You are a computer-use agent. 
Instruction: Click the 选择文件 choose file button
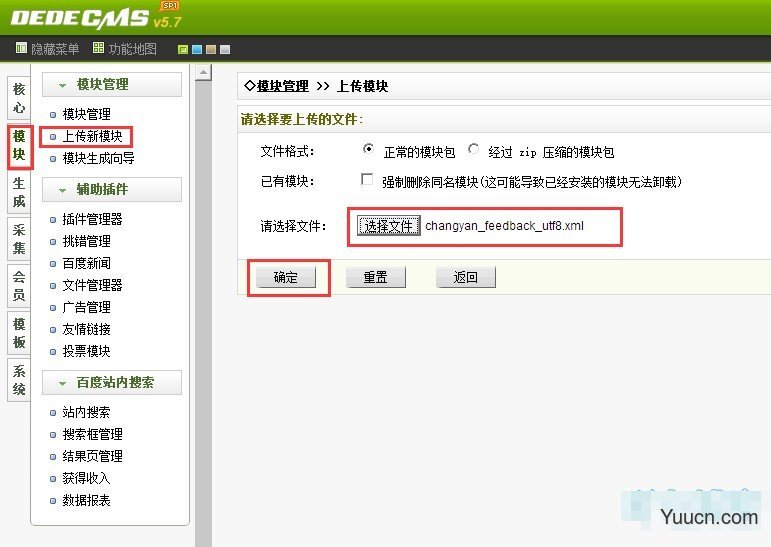389,226
